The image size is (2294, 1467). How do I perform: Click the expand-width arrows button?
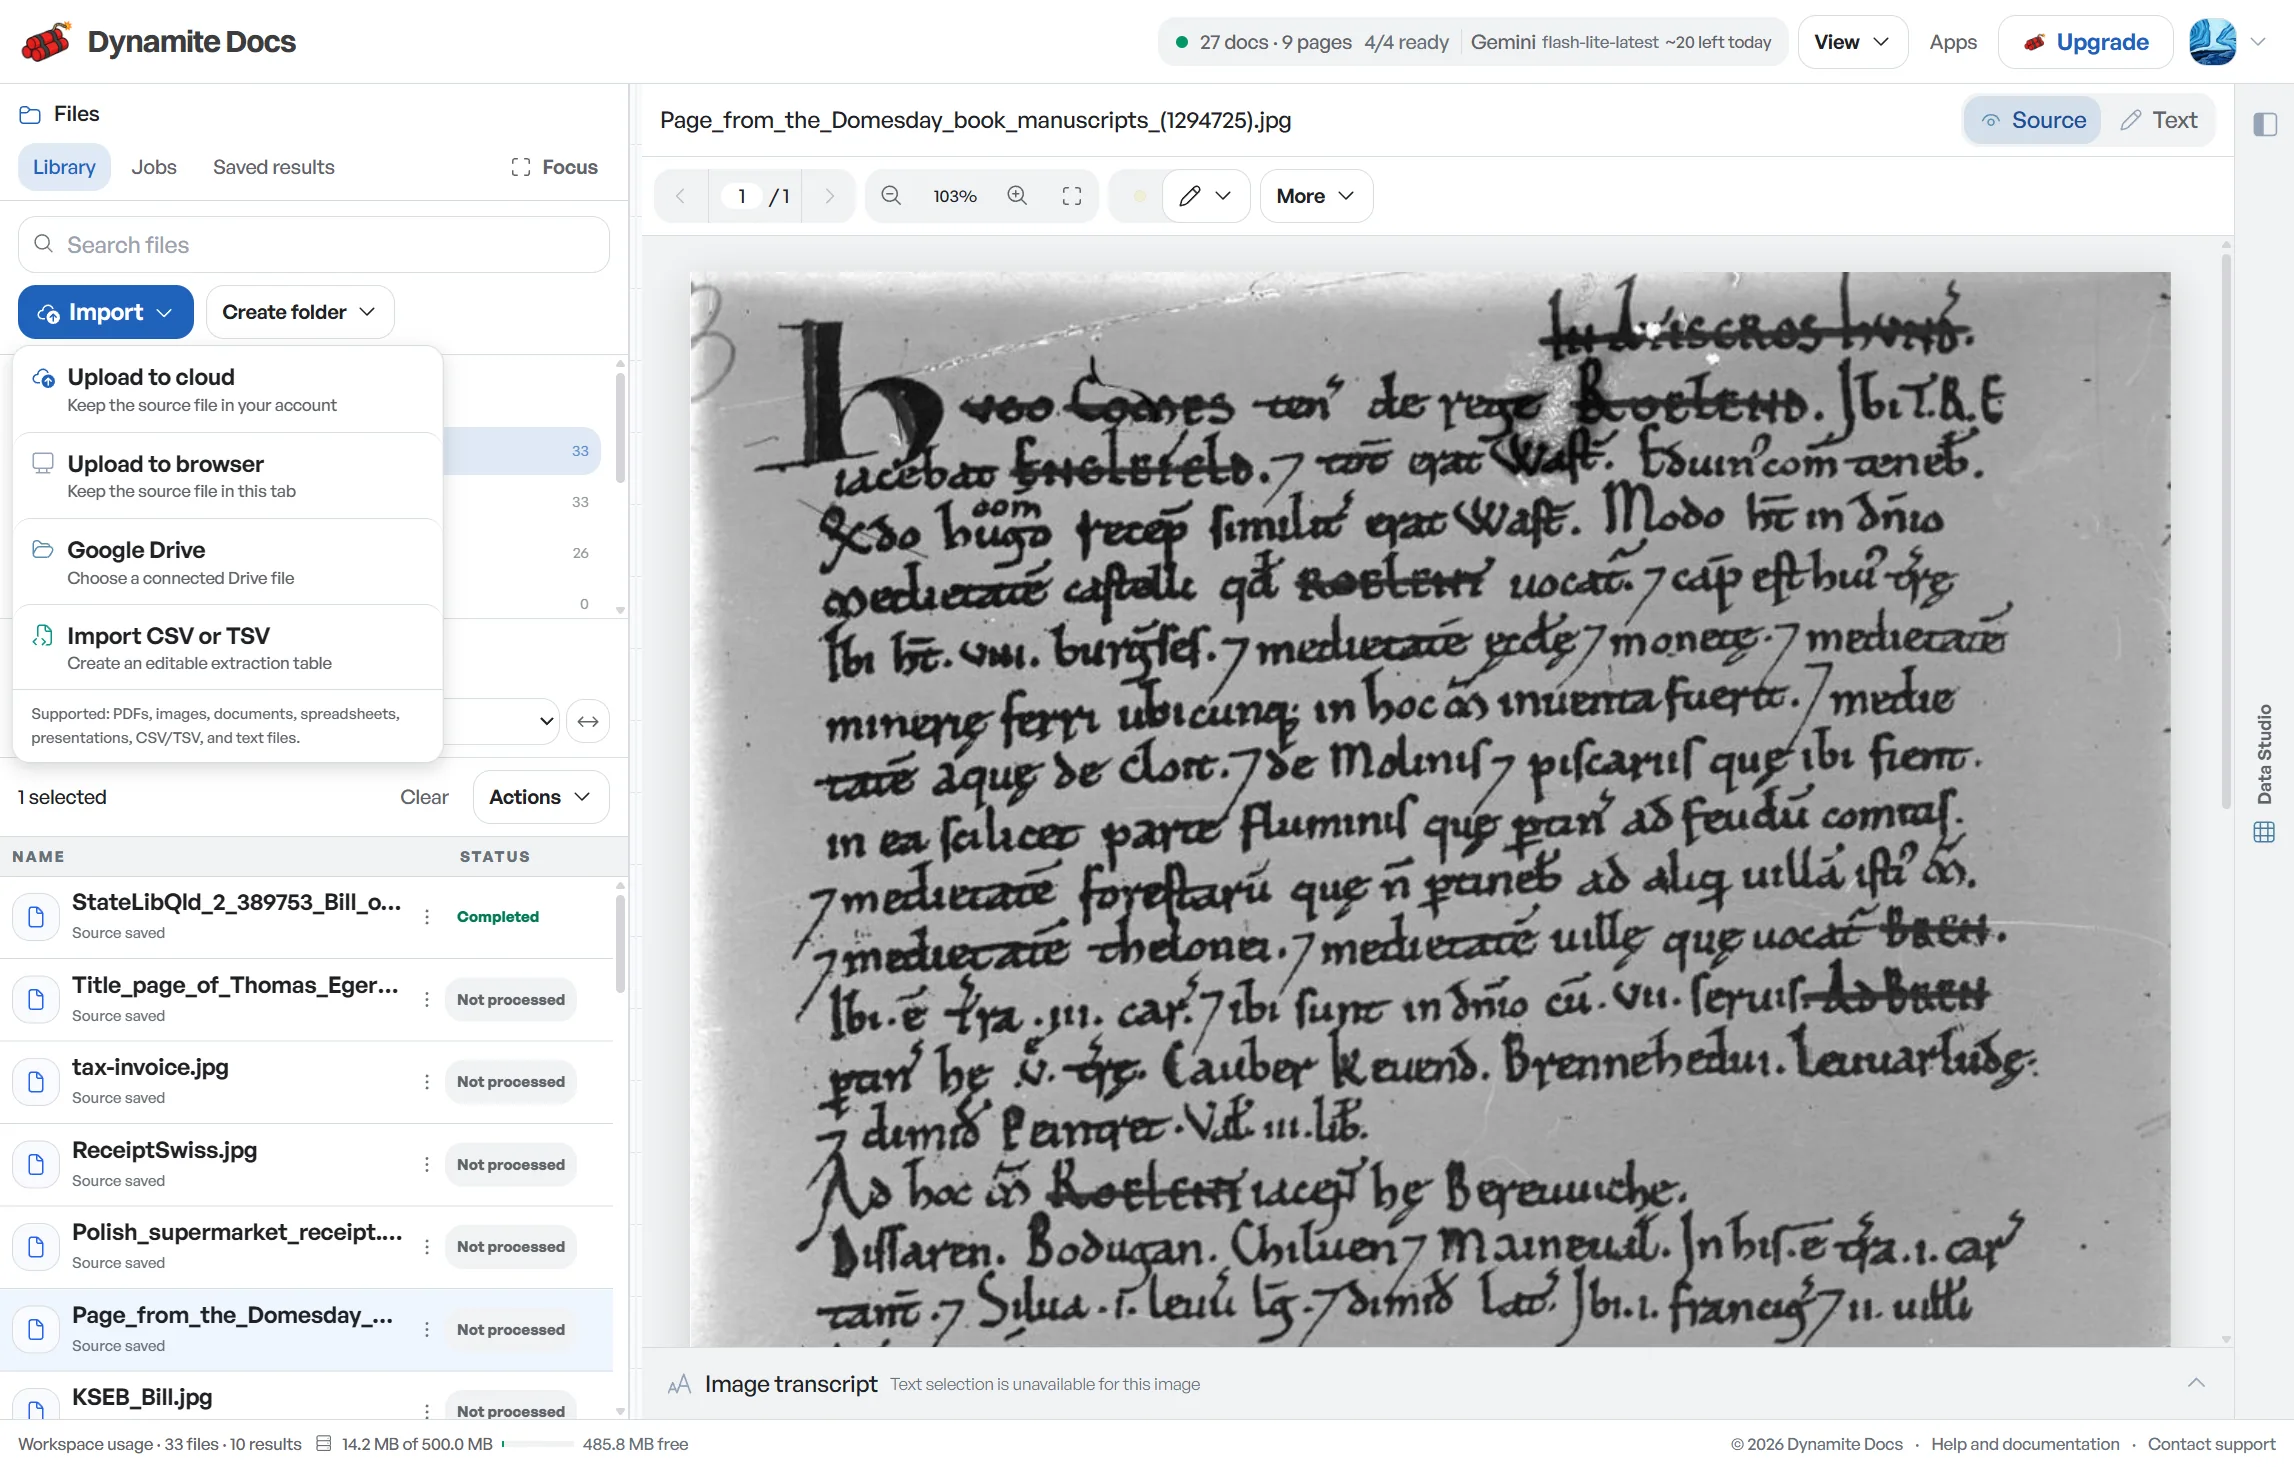[588, 721]
